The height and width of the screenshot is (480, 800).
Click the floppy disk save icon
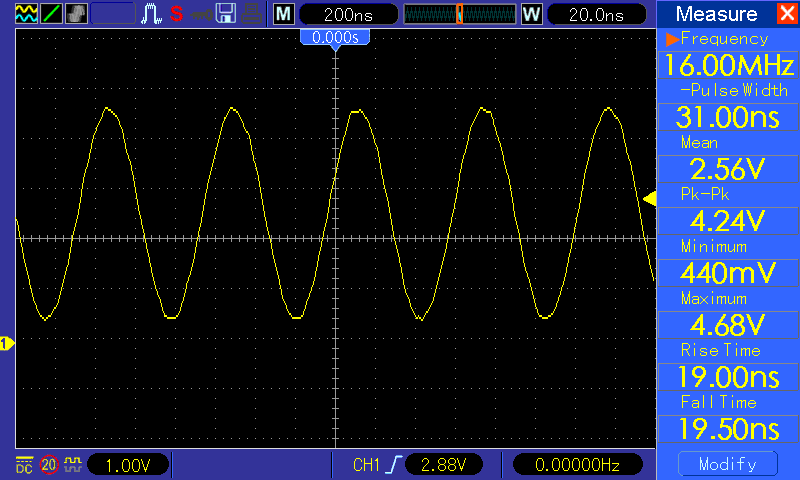coord(226,13)
